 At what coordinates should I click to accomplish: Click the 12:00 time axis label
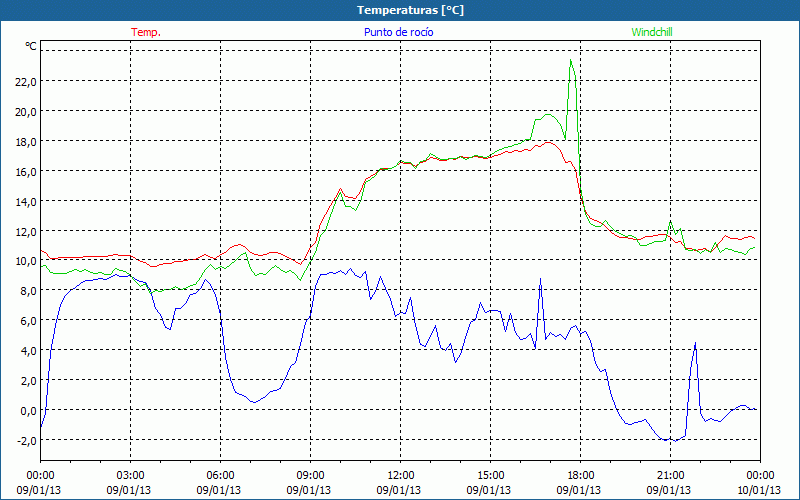pos(401,476)
